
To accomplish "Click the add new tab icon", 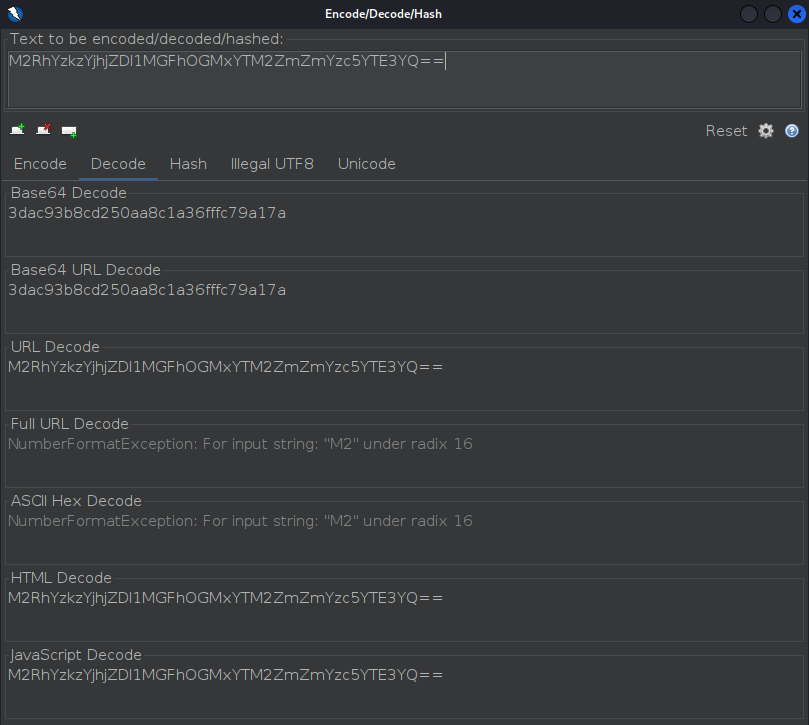I will point(17,130).
